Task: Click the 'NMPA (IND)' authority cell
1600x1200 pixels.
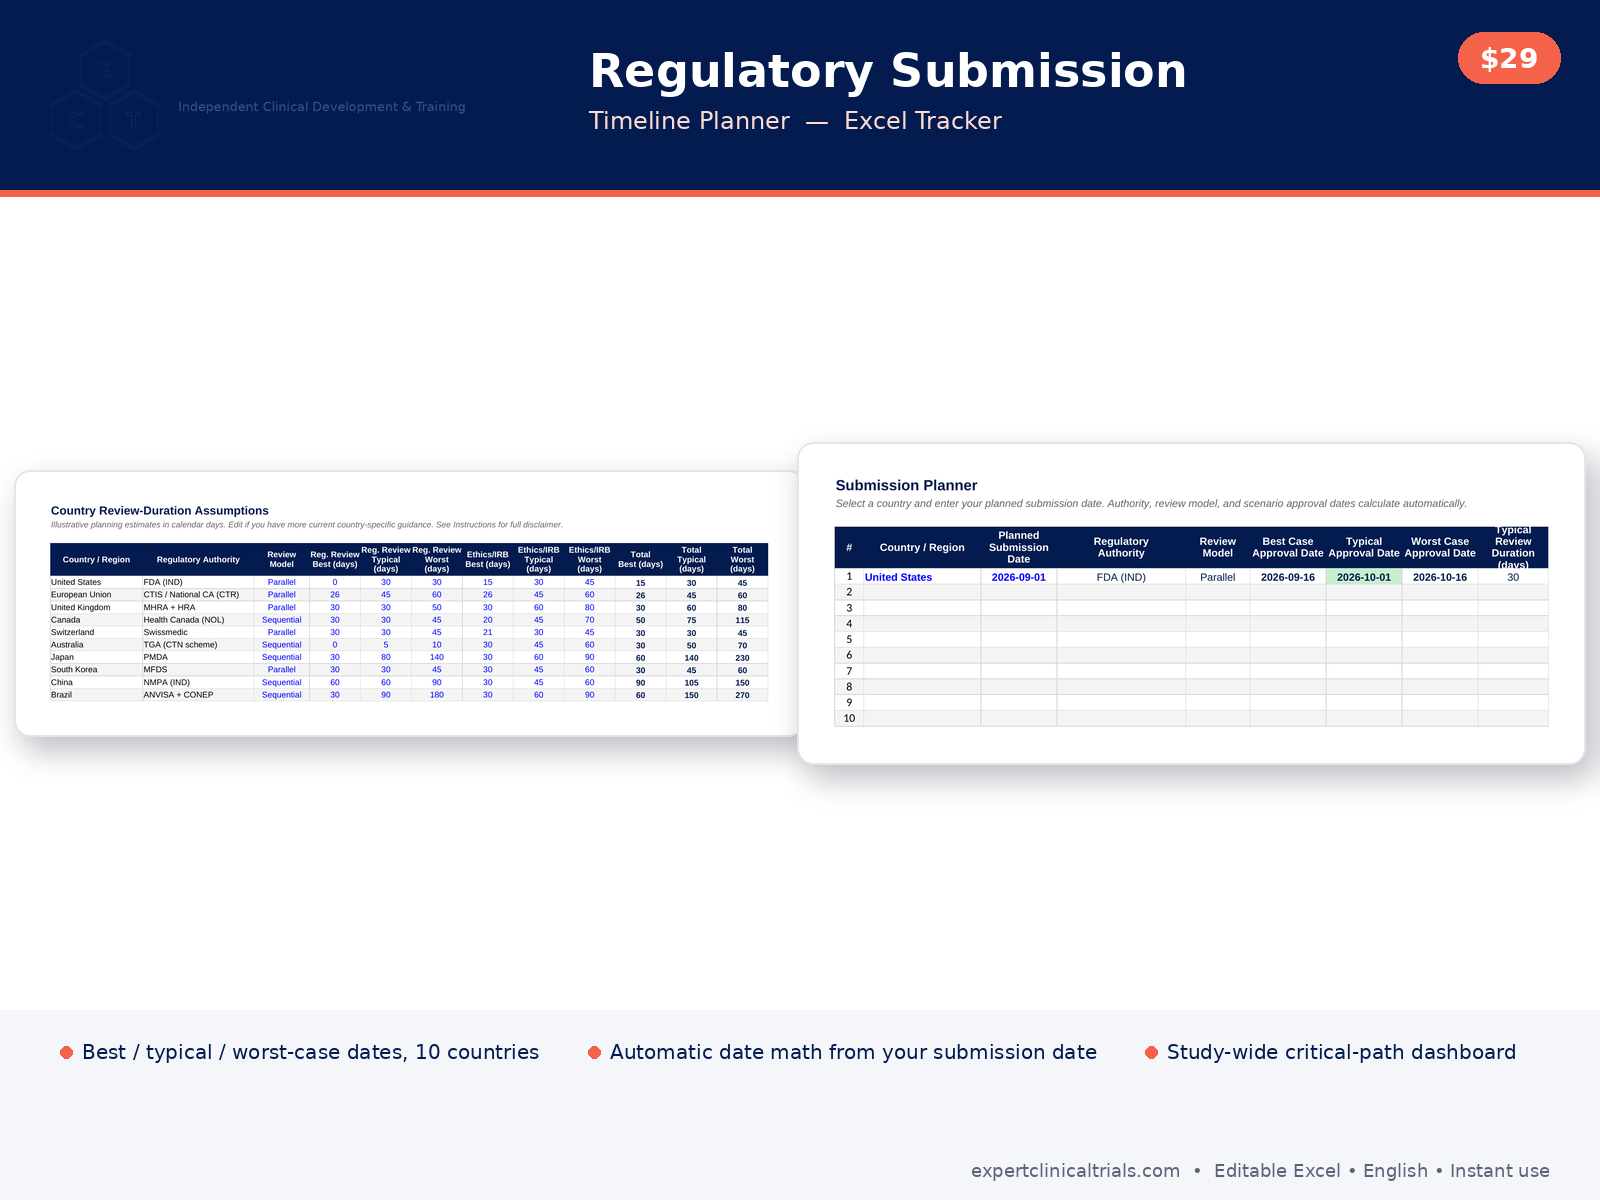Action: (x=198, y=682)
